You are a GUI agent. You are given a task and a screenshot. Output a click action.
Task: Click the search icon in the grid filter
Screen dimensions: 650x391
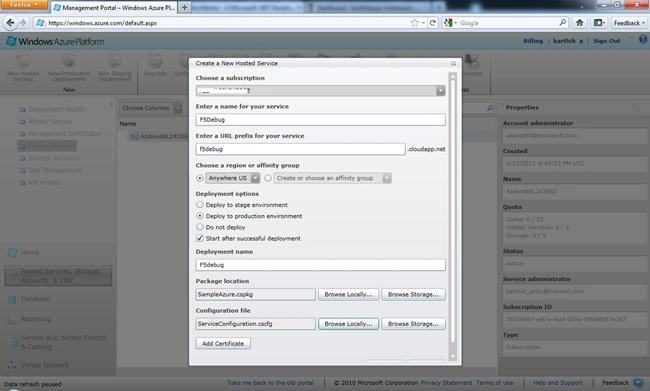pos(490,108)
